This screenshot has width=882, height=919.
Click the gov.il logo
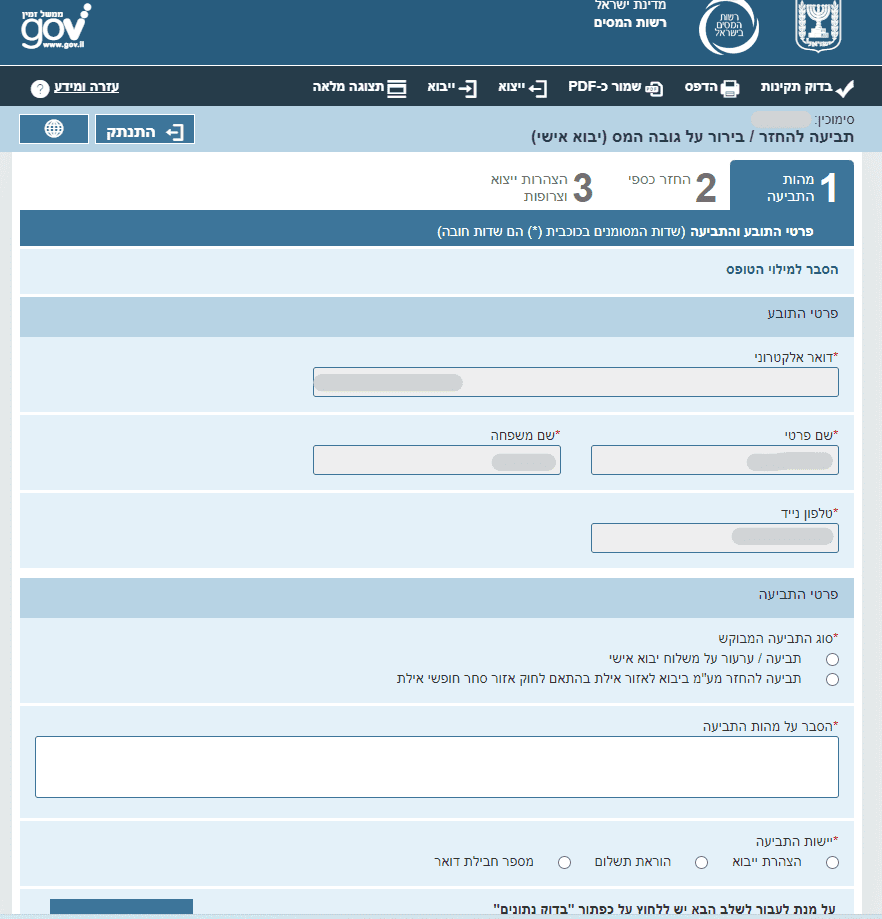click(x=56, y=27)
